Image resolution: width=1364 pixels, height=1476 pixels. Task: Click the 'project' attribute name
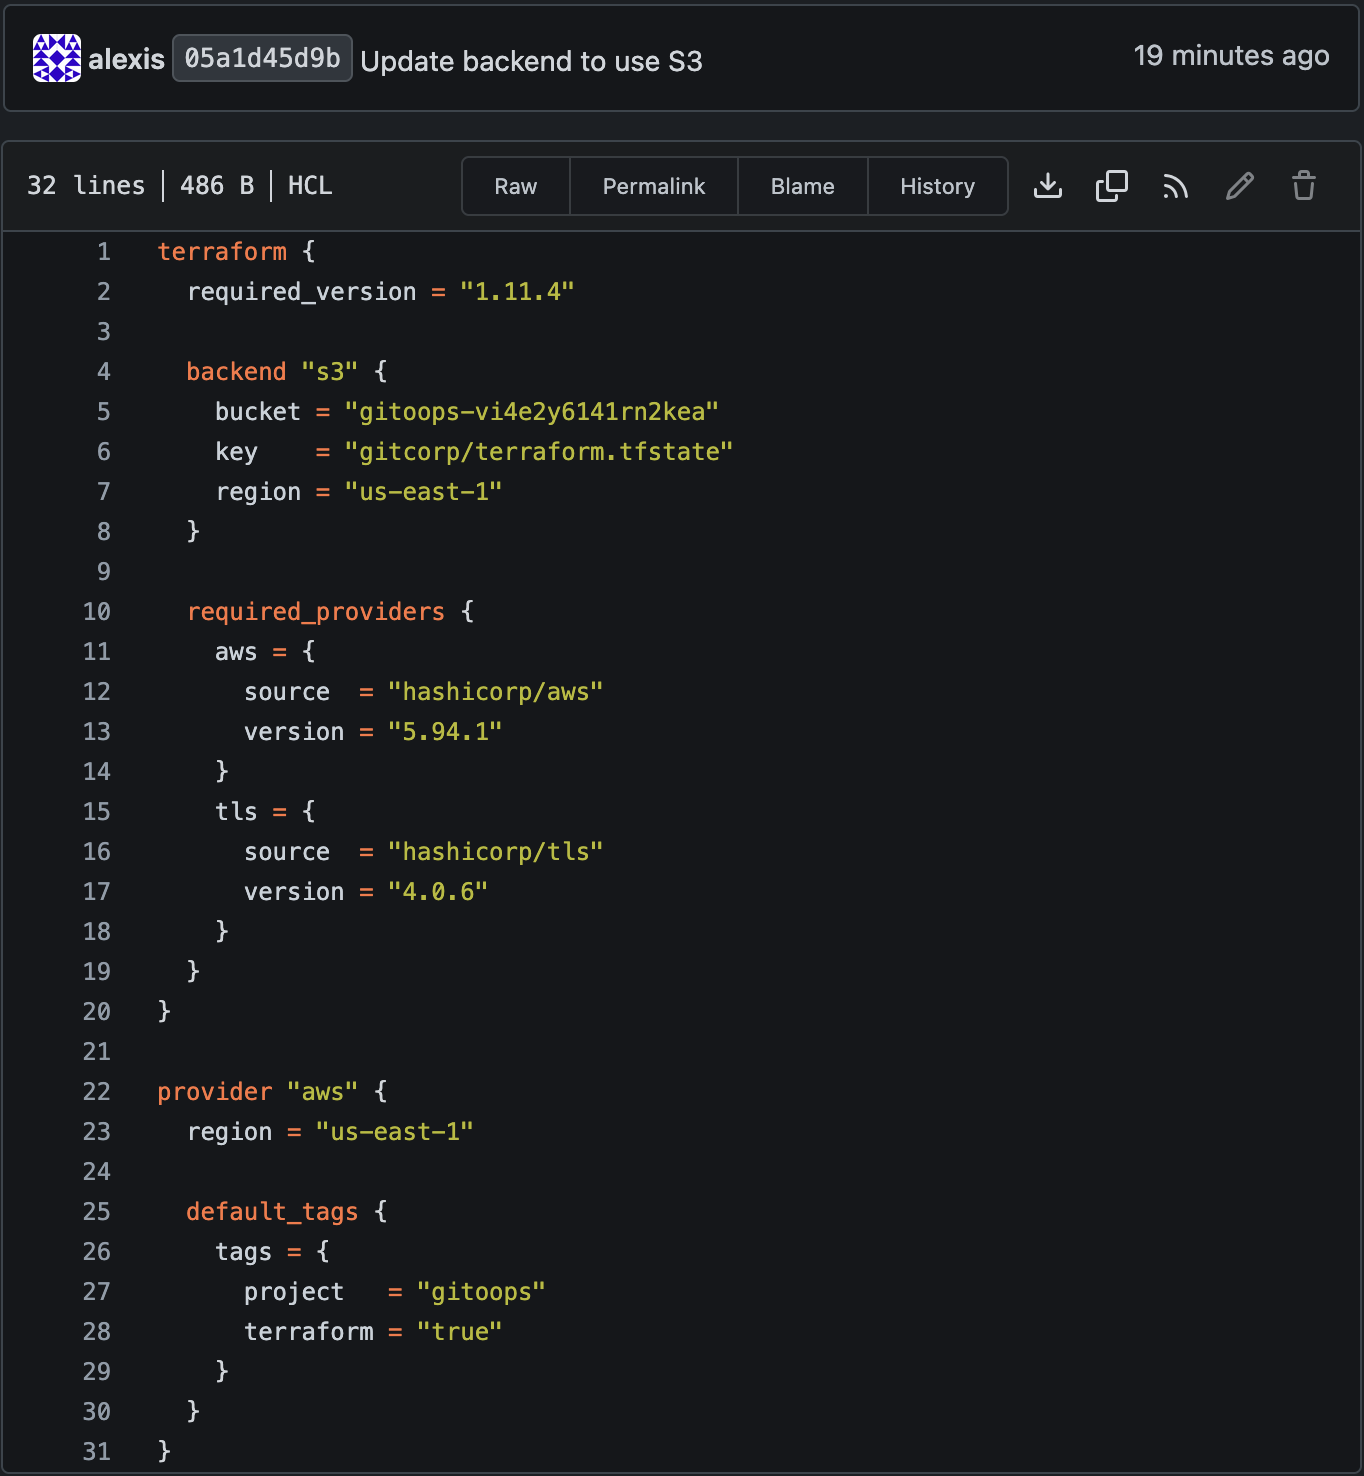point(294,1292)
